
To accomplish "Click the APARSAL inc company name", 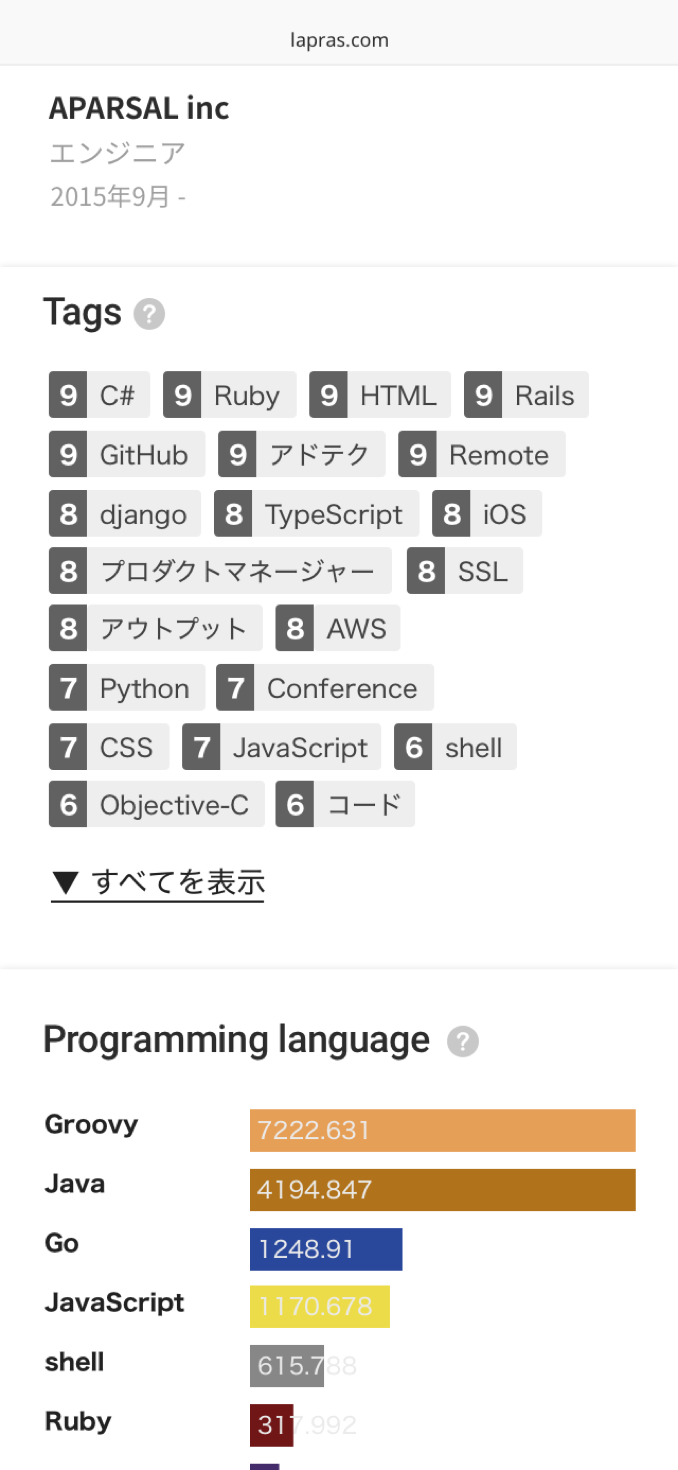I will (139, 108).
